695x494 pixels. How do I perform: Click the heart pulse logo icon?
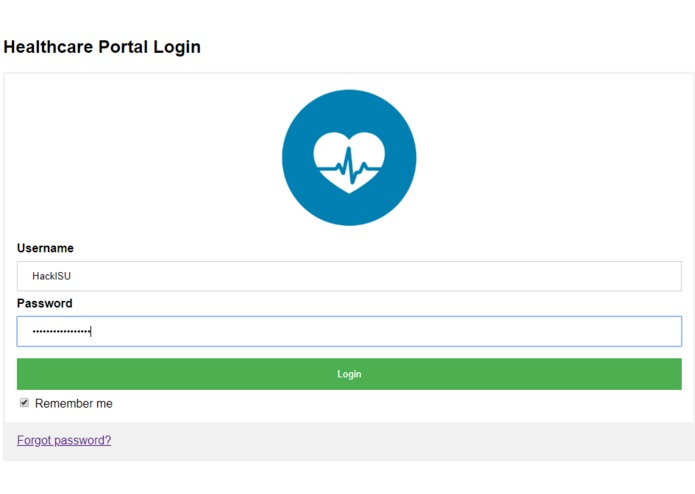tap(349, 158)
